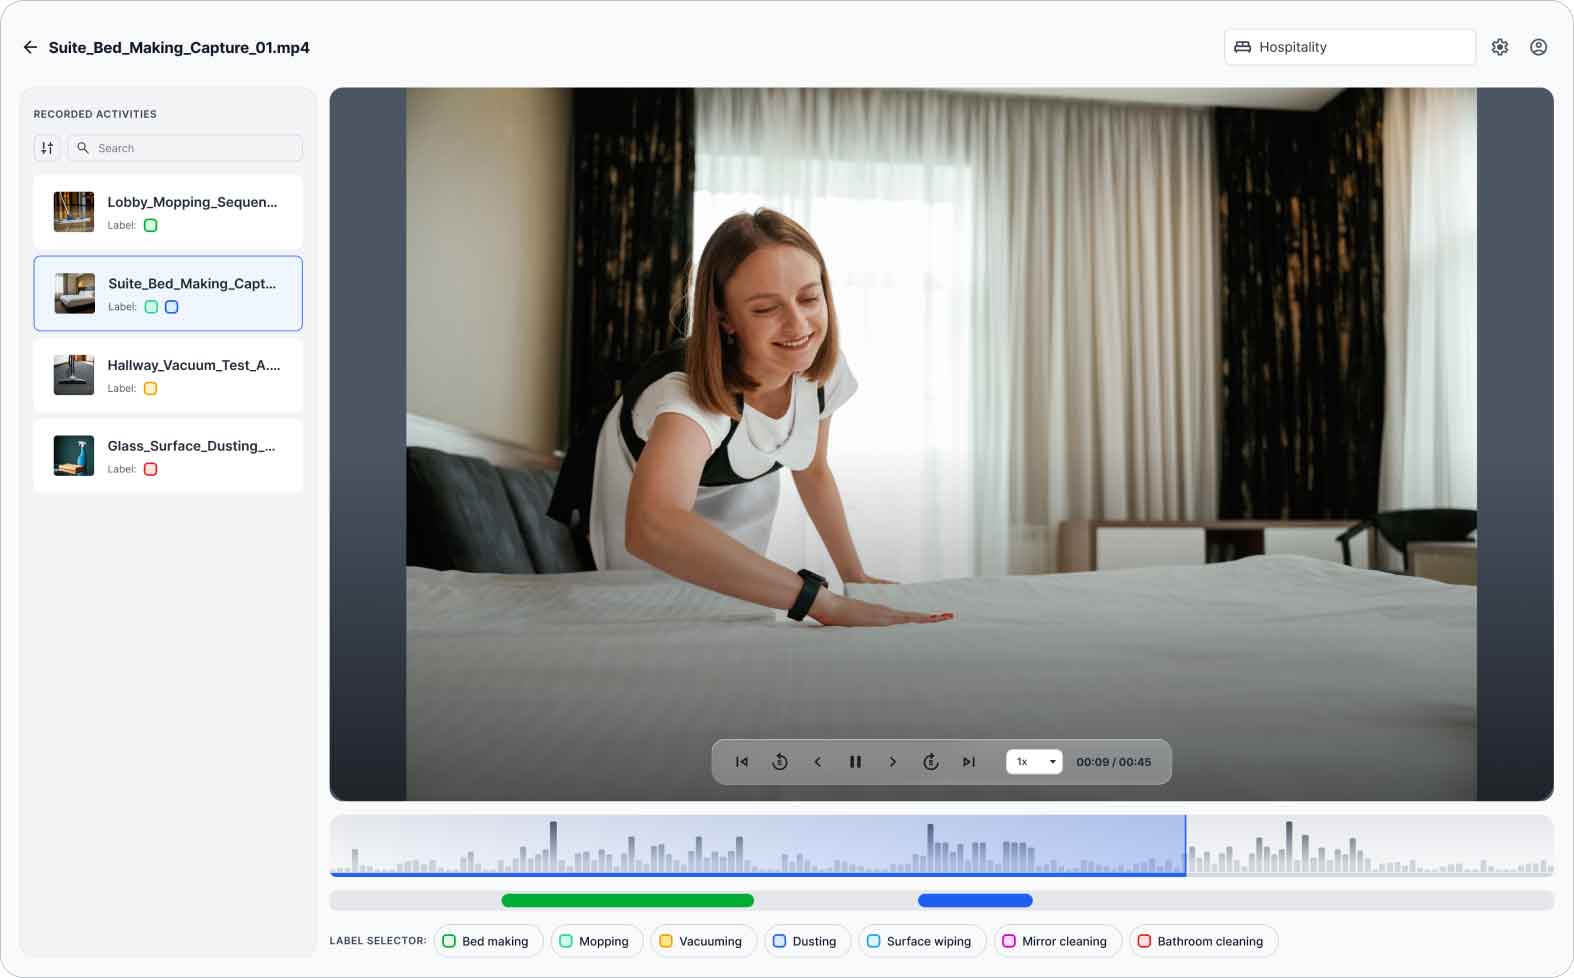Screen dimensions: 1574x978
Task: Click blue label box on Suite bed making item
Action: click(172, 307)
